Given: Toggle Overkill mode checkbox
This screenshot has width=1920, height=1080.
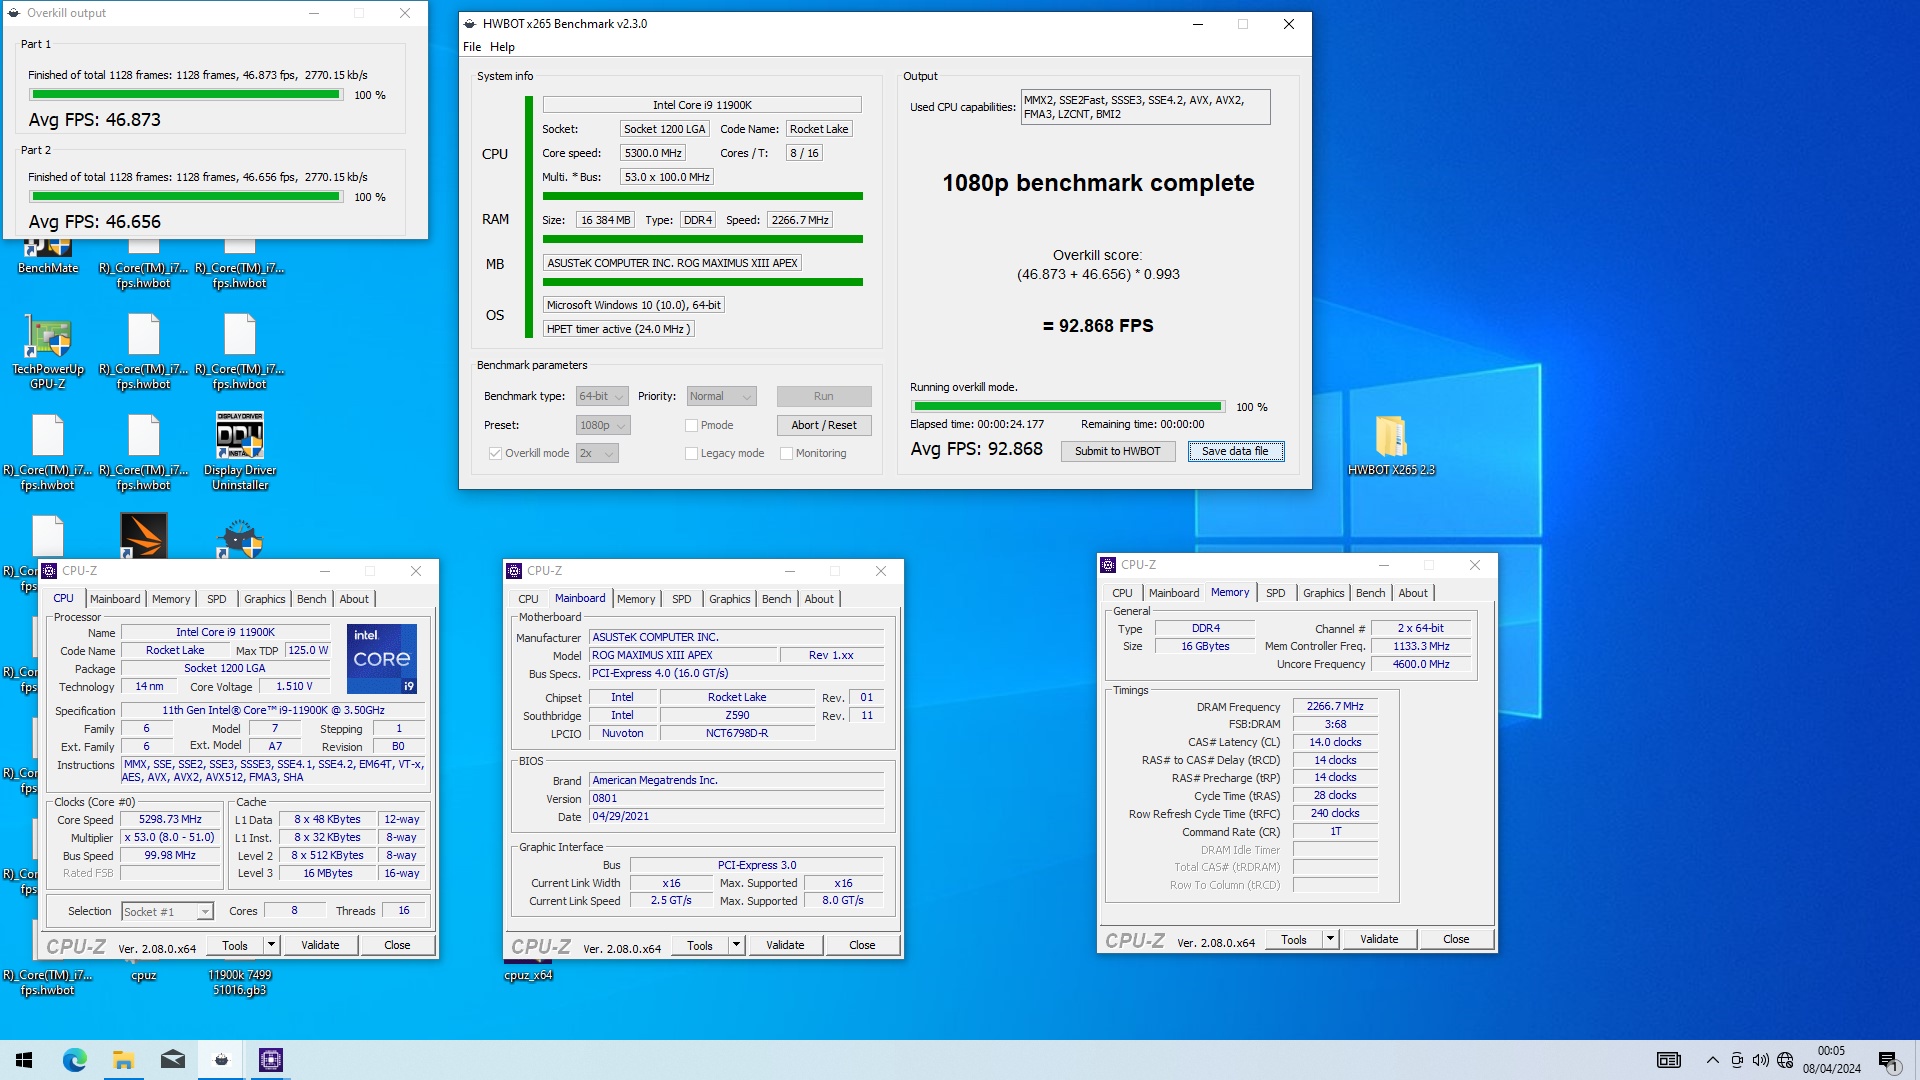Looking at the screenshot, I should 495,453.
